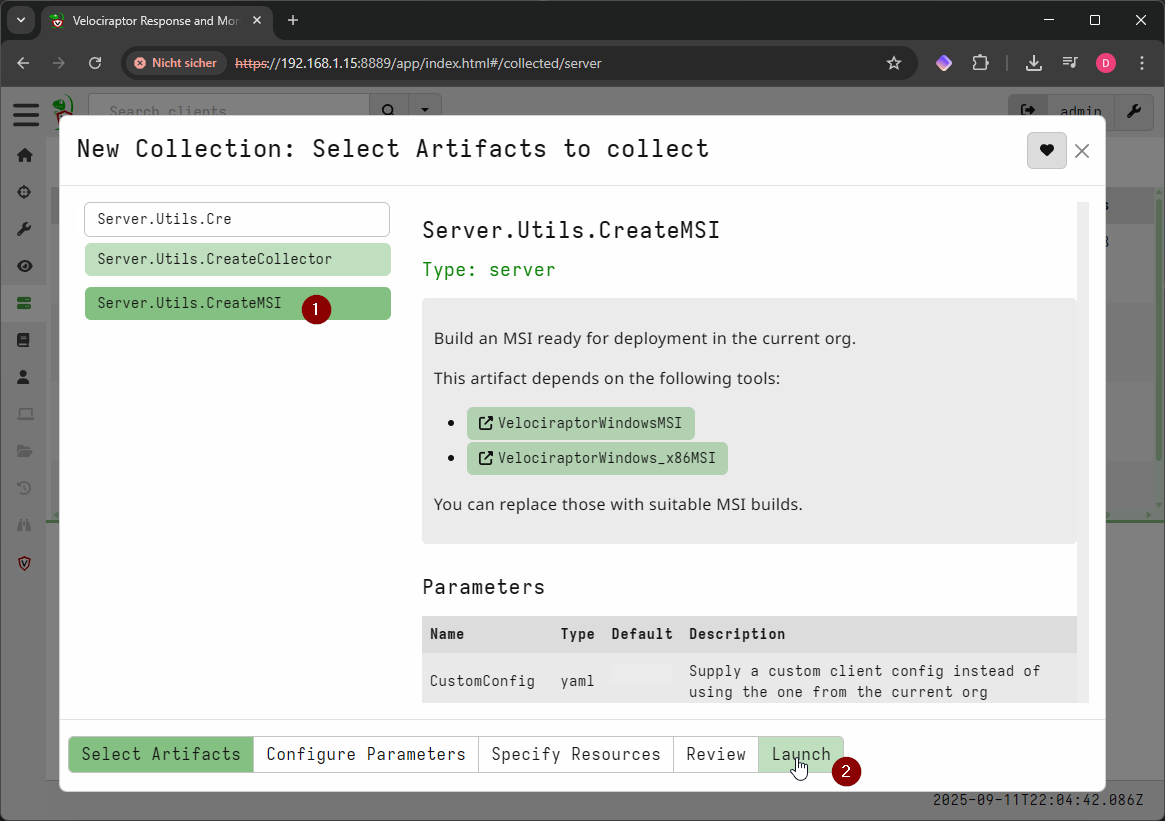Click the admin user button
Screen dimensions: 1165x821
[x=1080, y=111]
